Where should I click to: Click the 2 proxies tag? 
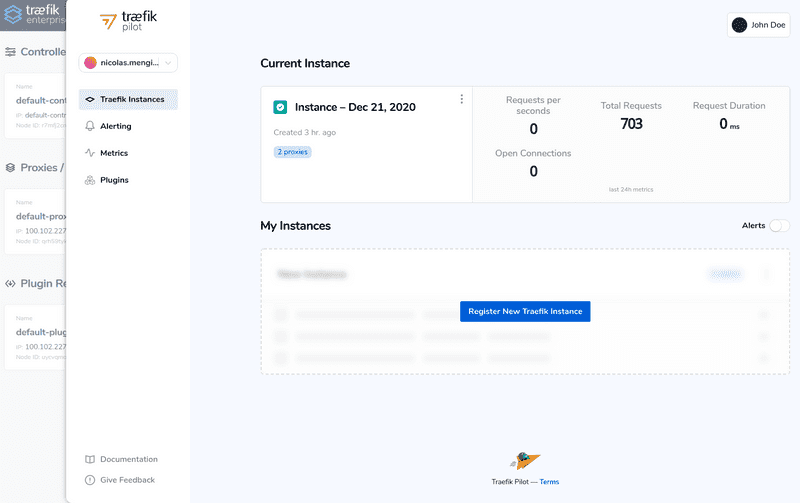(292, 152)
